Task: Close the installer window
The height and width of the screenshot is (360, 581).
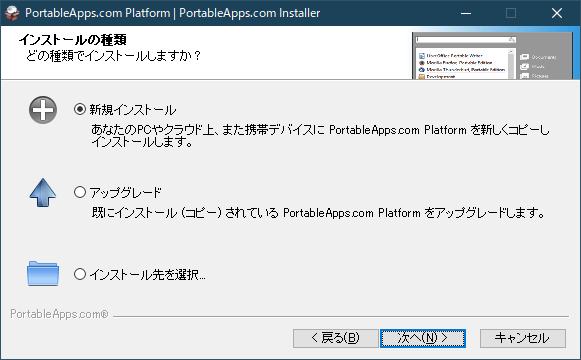Action: [557, 13]
